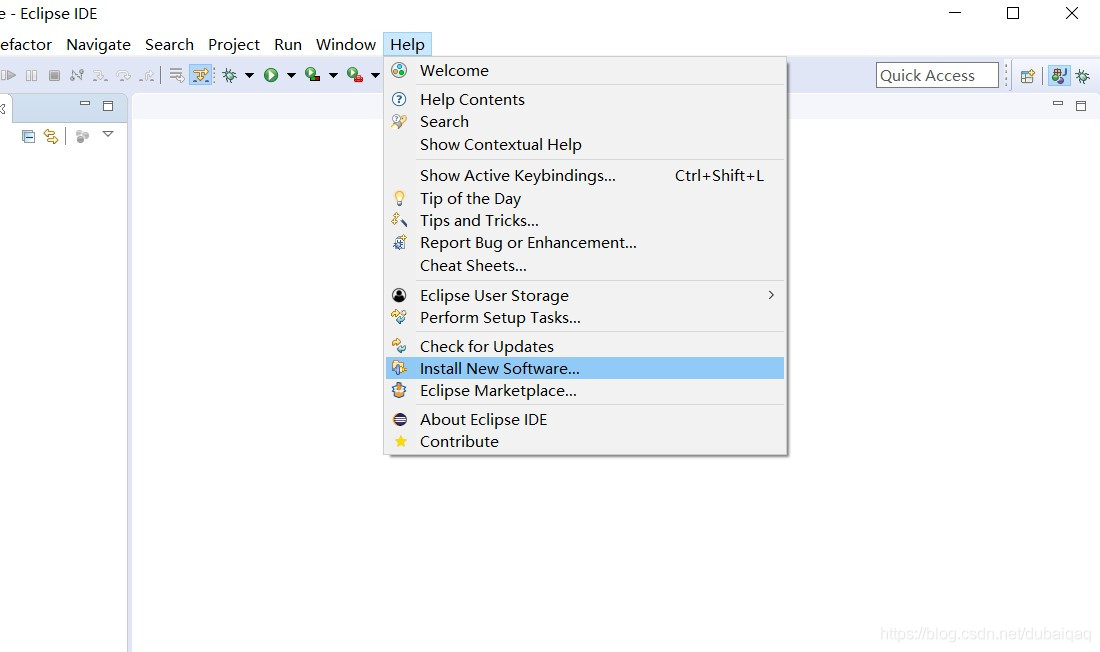Choose Contribute with the star icon
Screen dimensions: 1100x652
click(585, 441)
